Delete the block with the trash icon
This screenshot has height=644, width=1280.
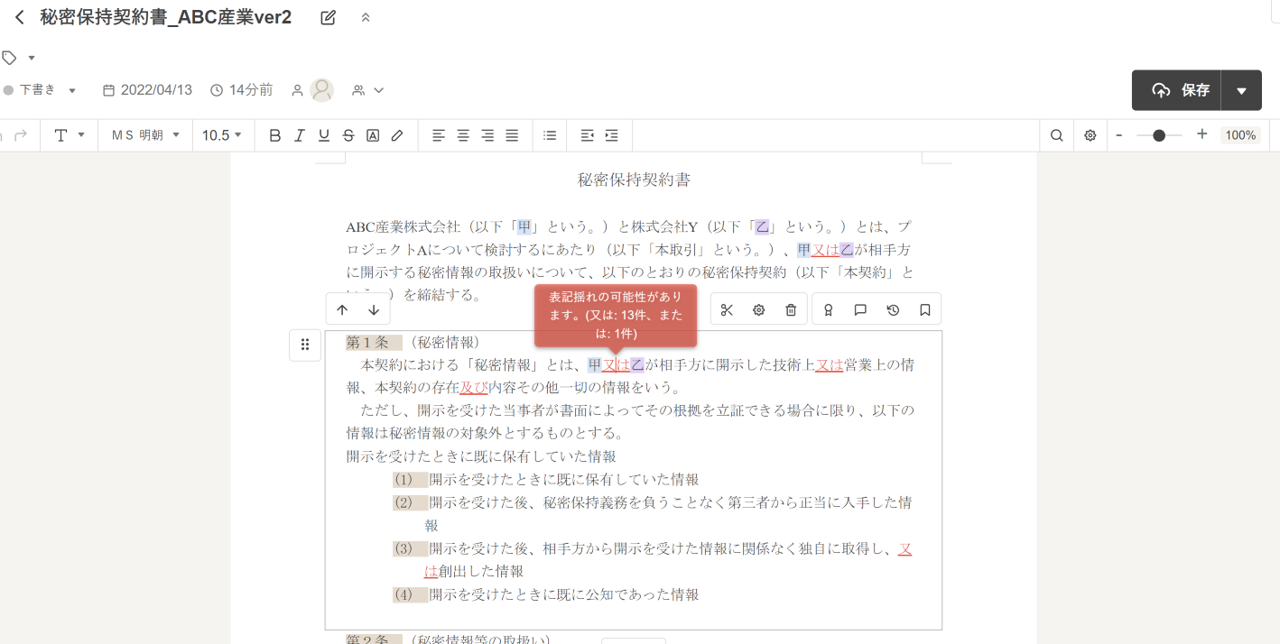791,310
